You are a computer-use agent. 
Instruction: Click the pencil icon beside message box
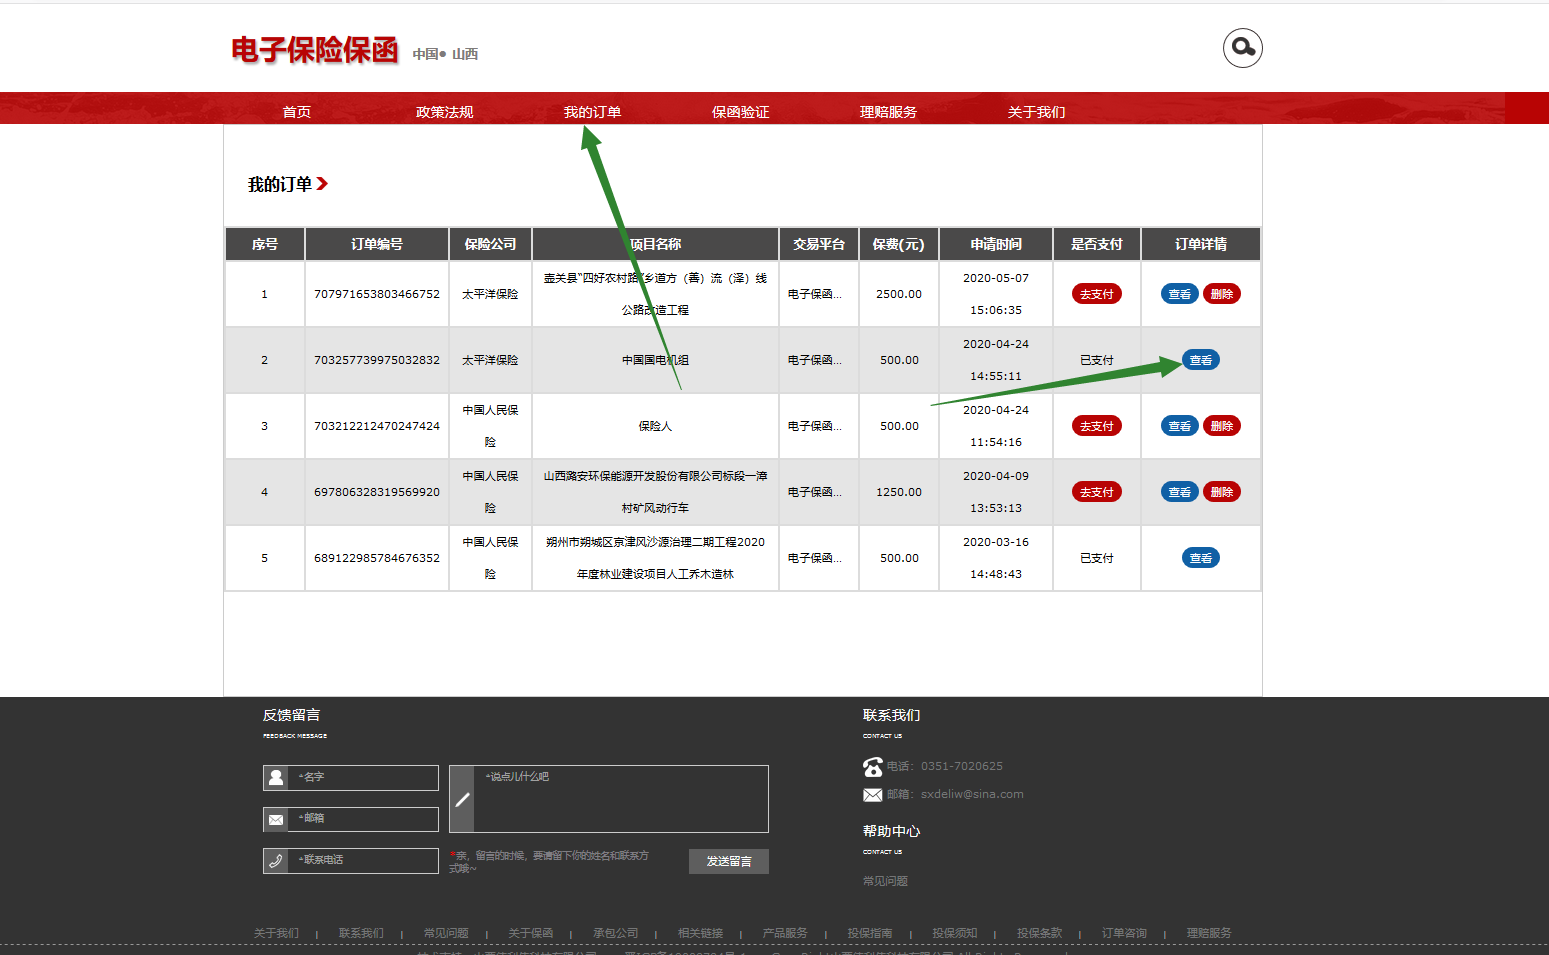pos(462,799)
